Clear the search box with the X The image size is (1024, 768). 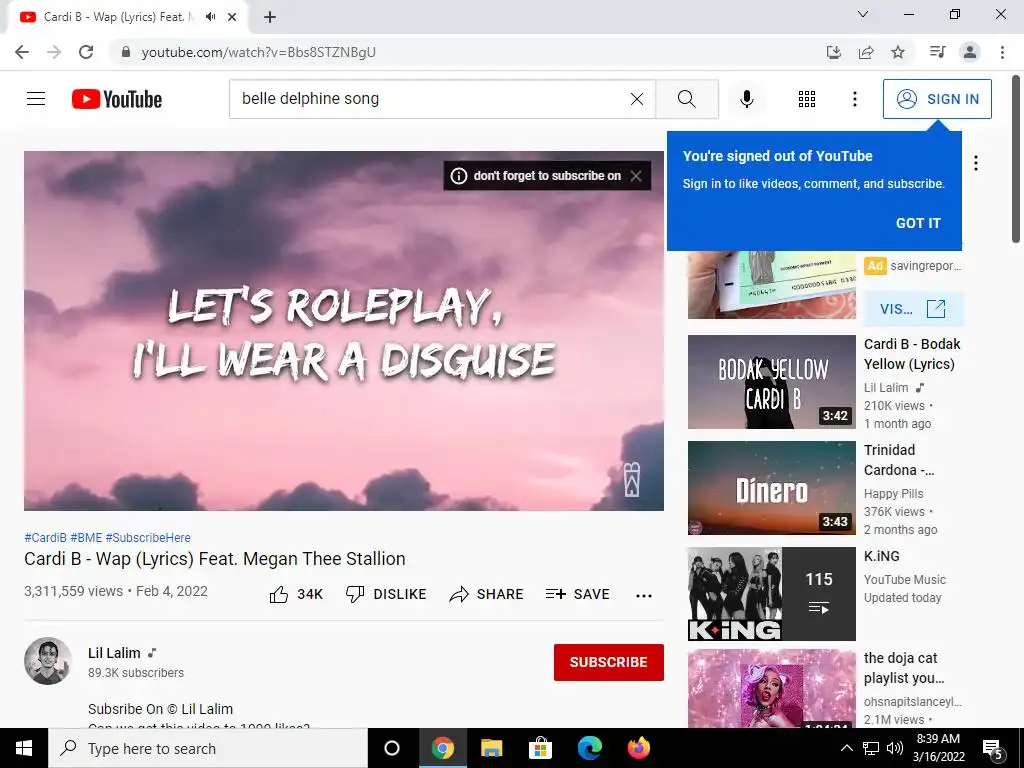click(x=637, y=99)
